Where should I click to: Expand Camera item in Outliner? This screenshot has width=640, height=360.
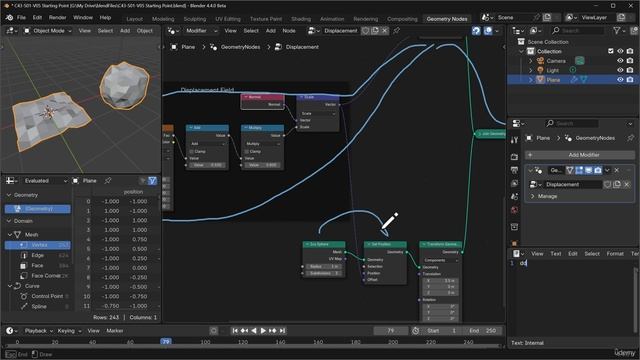(x=531, y=61)
